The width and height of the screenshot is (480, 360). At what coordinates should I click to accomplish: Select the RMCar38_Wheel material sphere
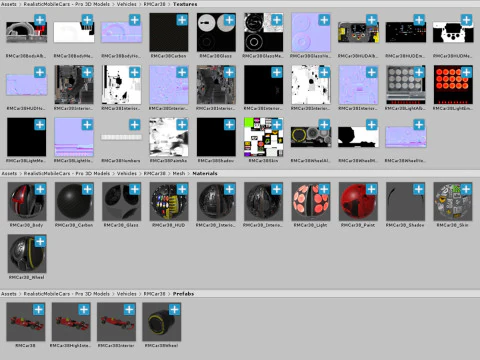pyautogui.click(x=27, y=254)
